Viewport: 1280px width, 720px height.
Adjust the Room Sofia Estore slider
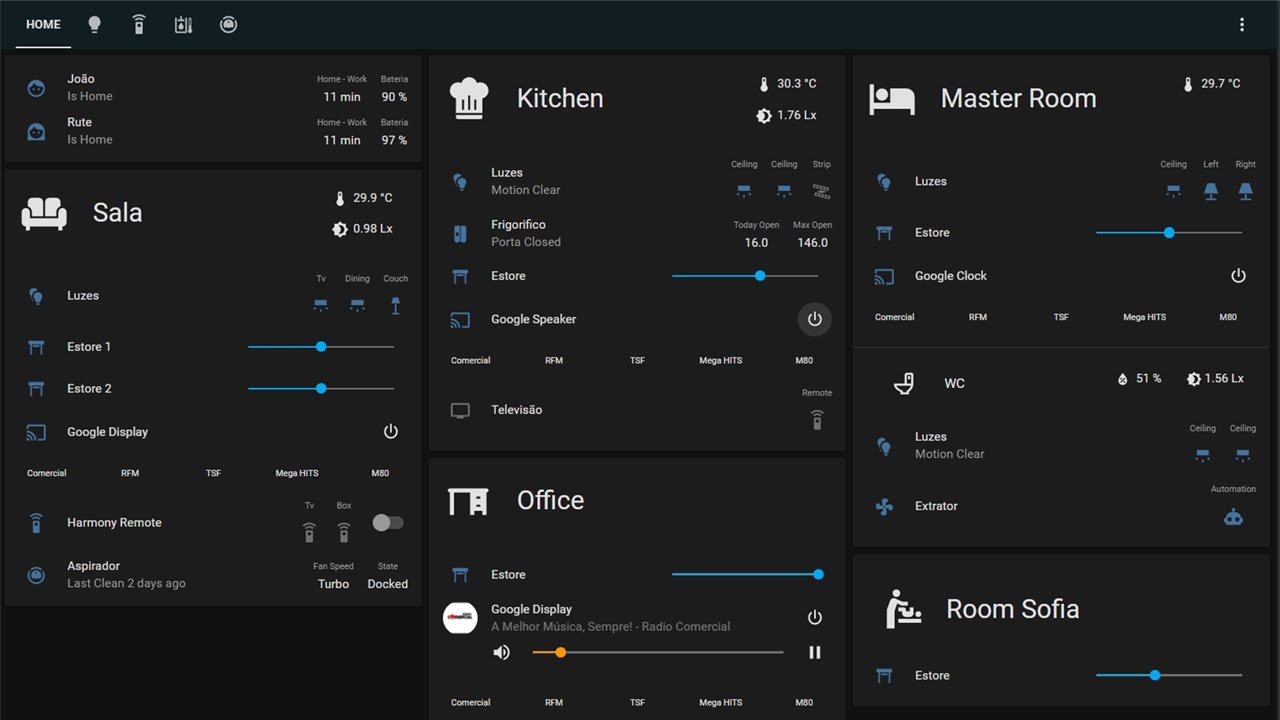tap(1169, 676)
